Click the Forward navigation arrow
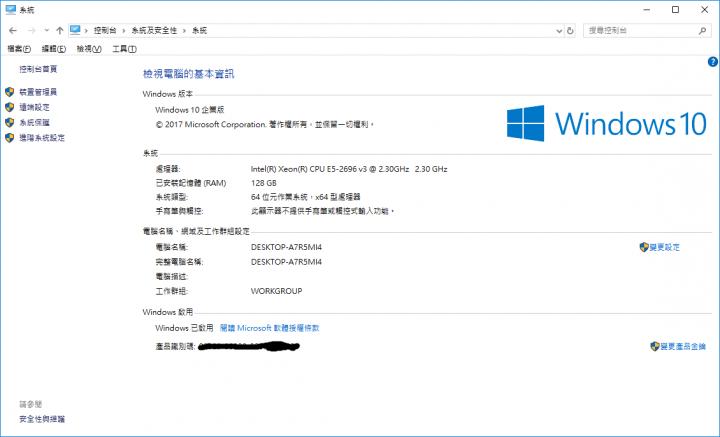 pyautogui.click(x=32, y=31)
